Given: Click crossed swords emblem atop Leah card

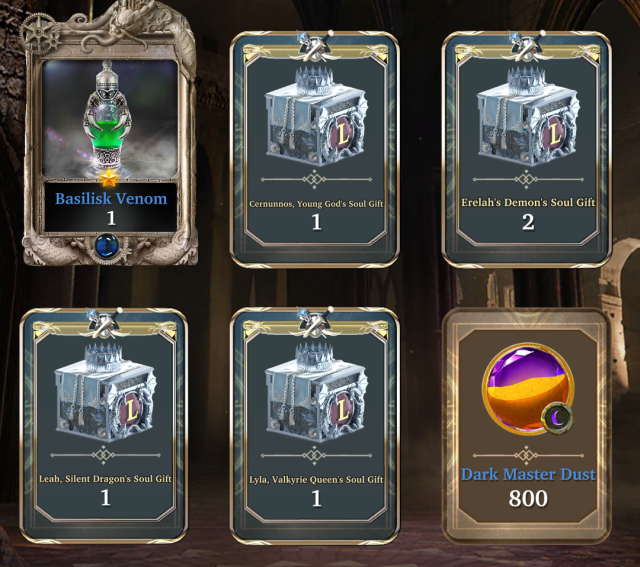Looking at the screenshot, I should (x=104, y=323).
